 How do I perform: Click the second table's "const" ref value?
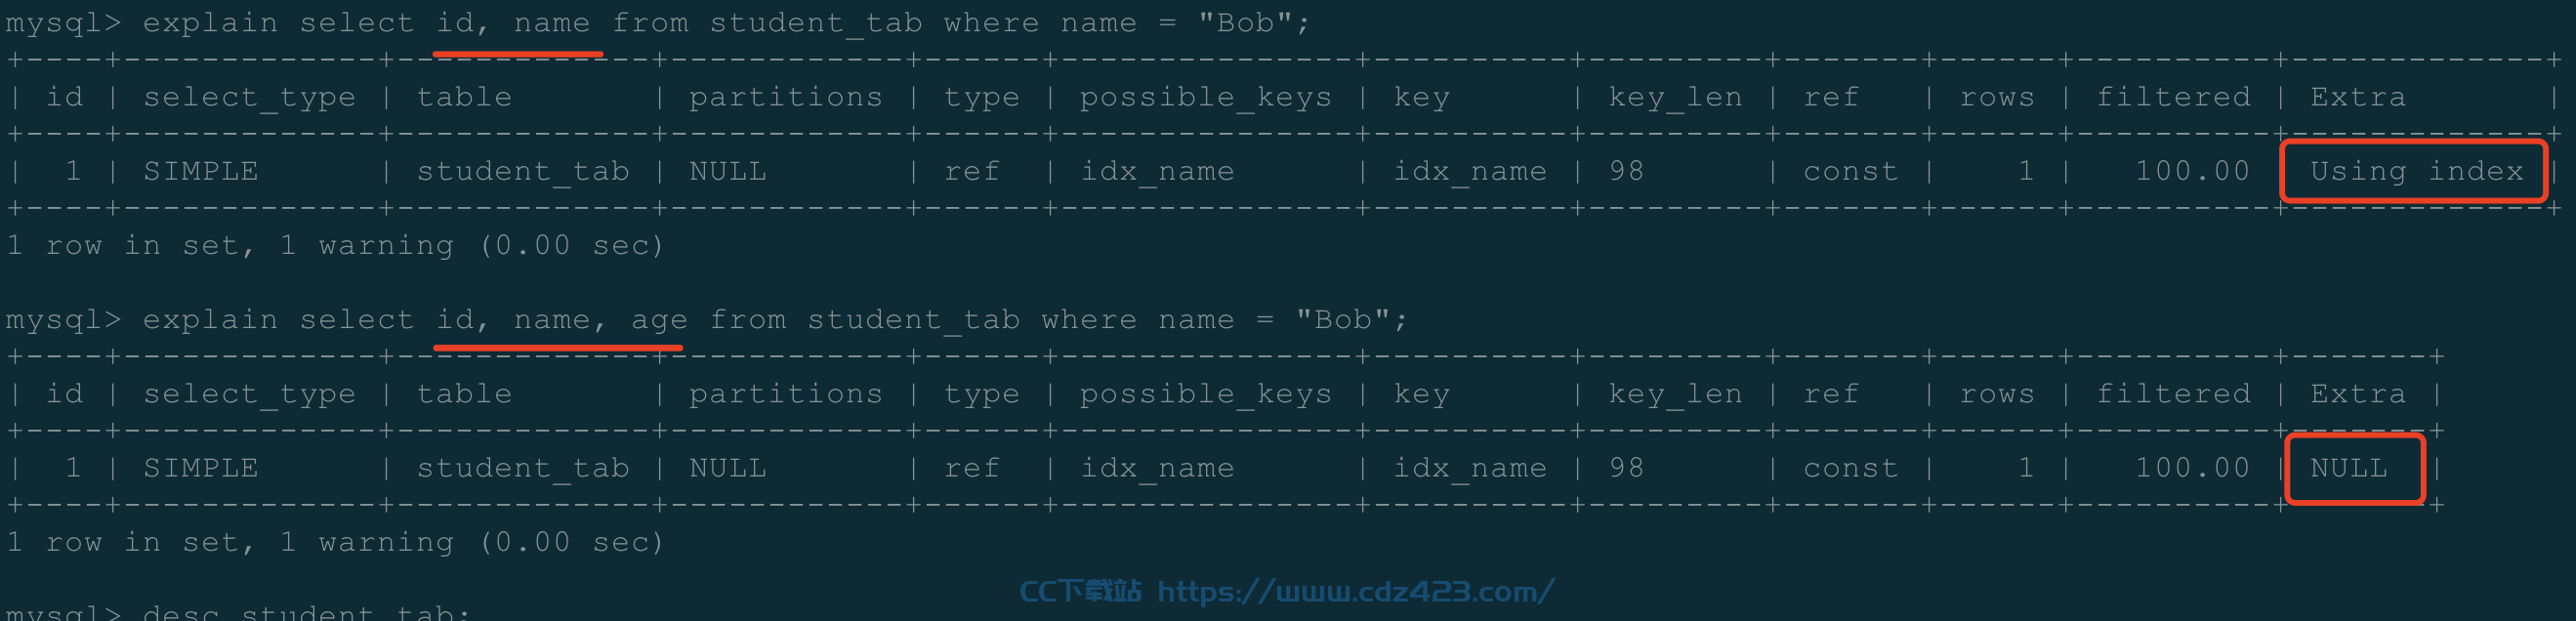click(1850, 468)
